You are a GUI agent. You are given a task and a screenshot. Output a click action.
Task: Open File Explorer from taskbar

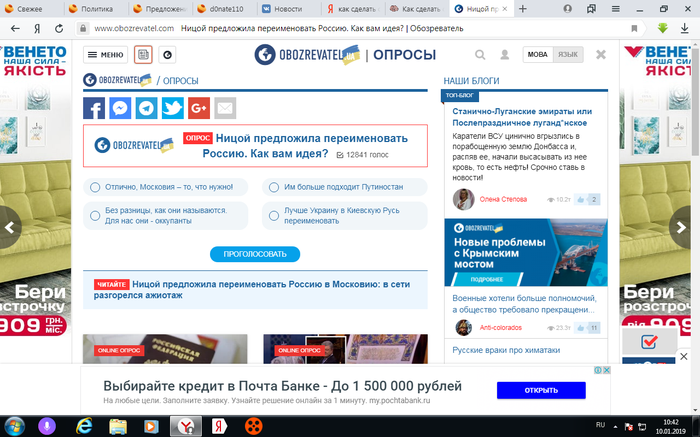coord(118,426)
